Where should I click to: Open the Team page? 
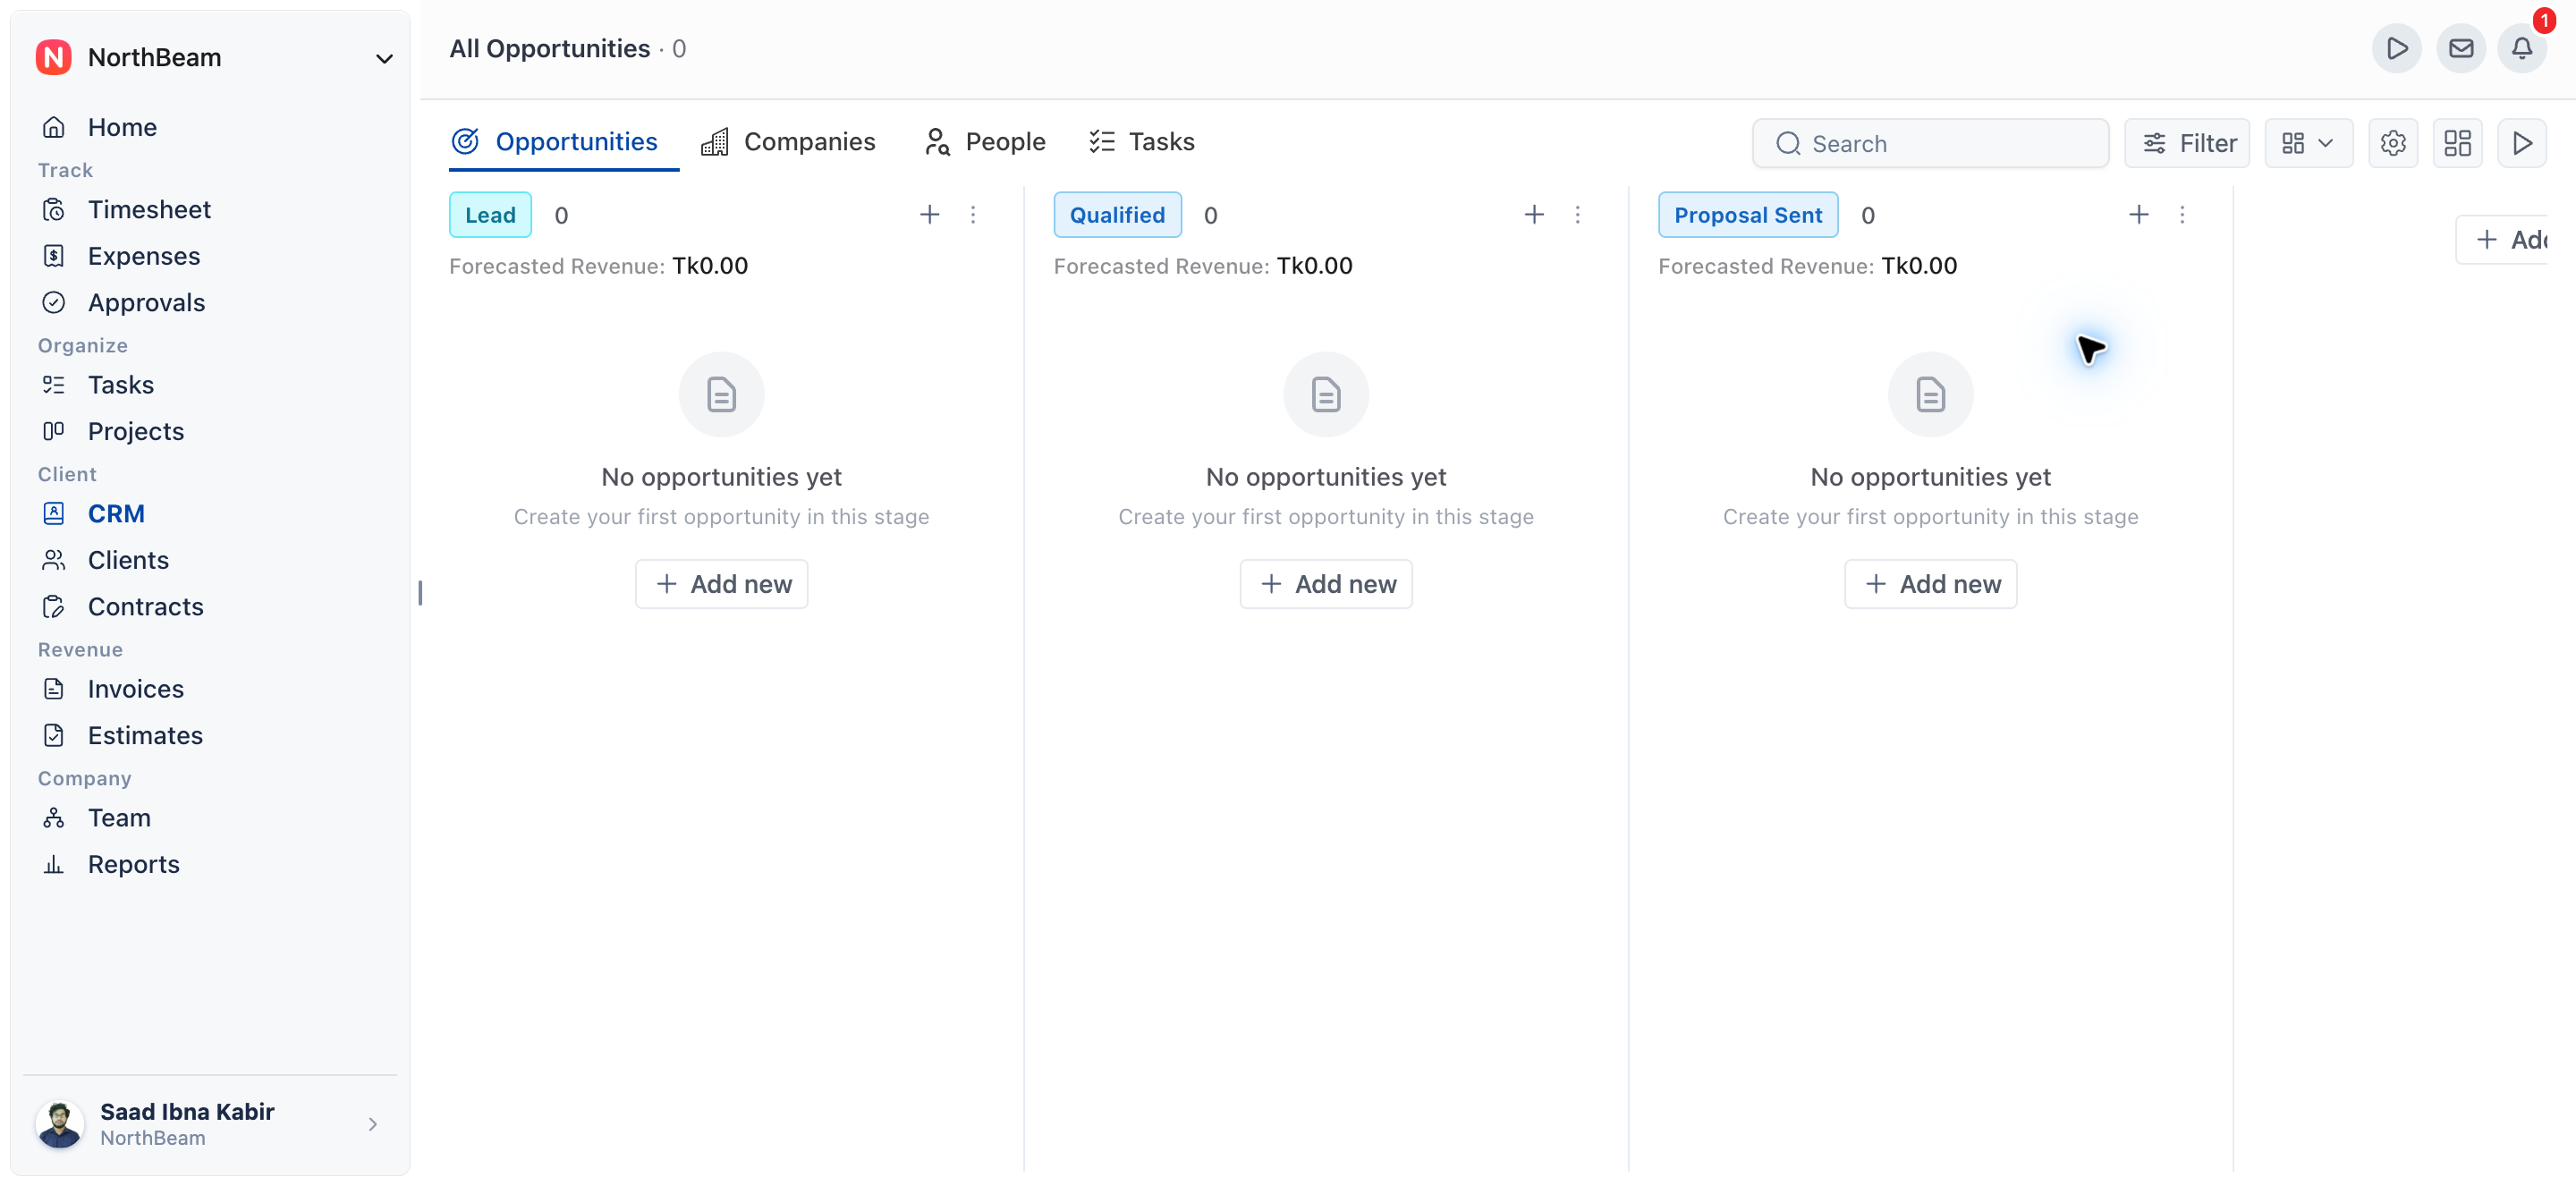[119, 817]
